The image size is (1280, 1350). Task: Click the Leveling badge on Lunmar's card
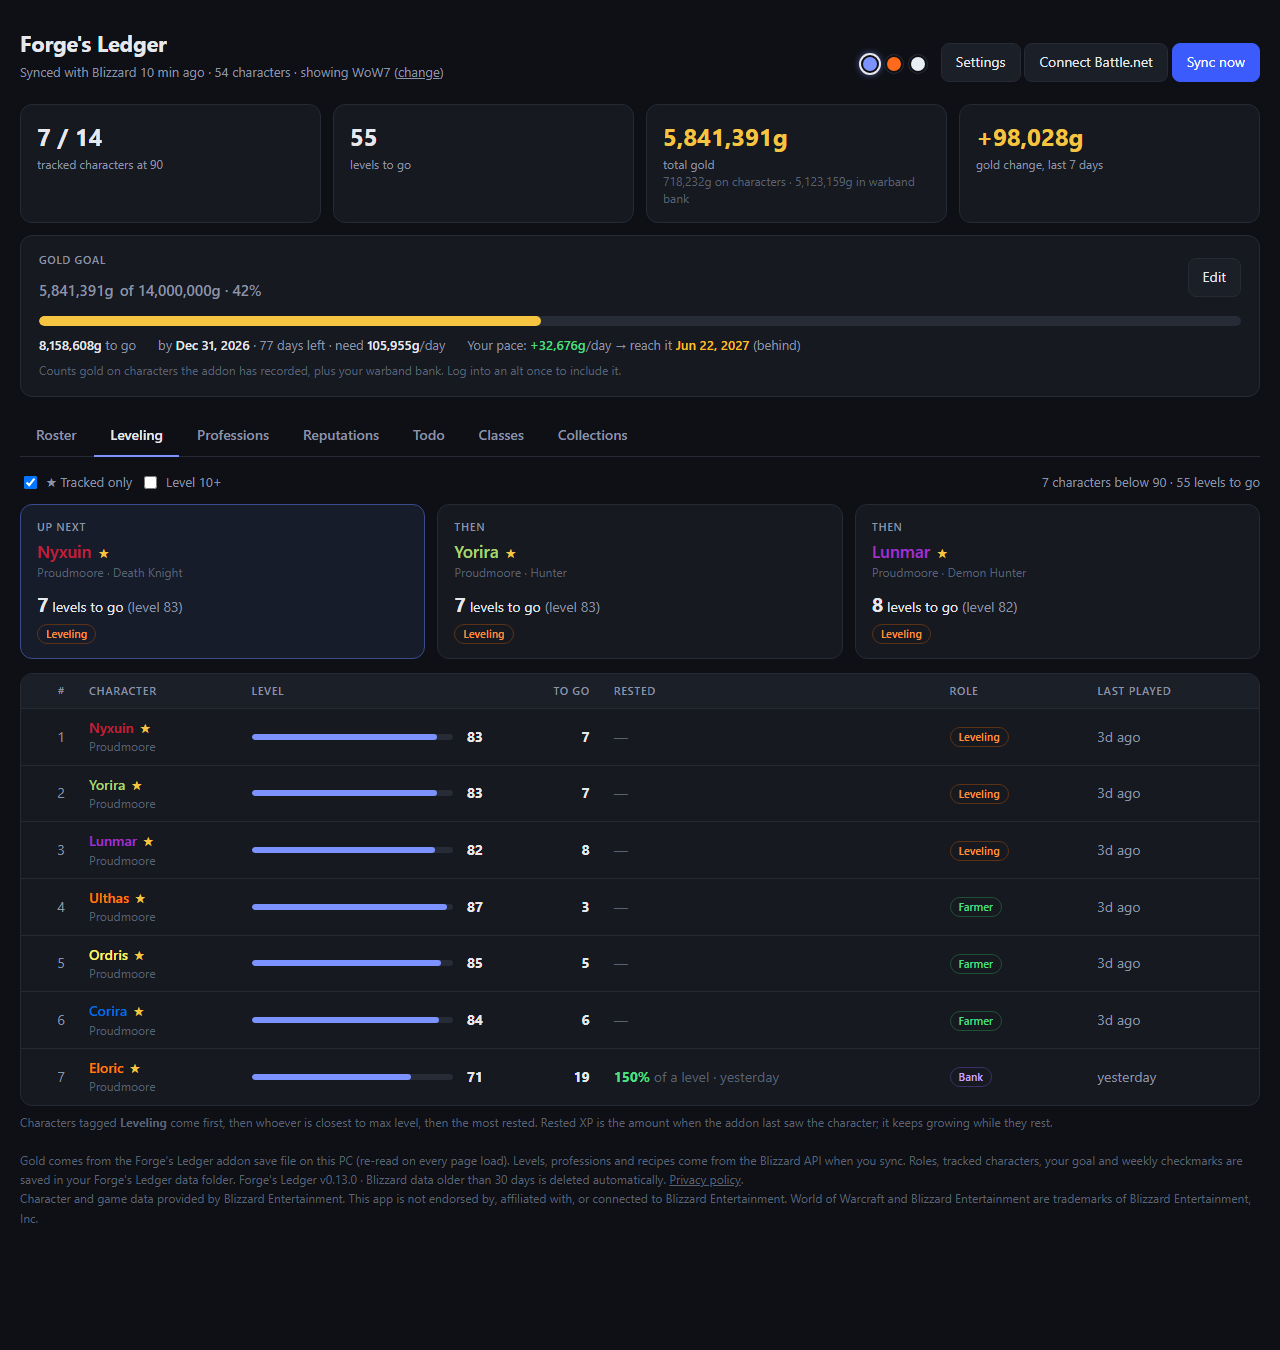point(901,634)
